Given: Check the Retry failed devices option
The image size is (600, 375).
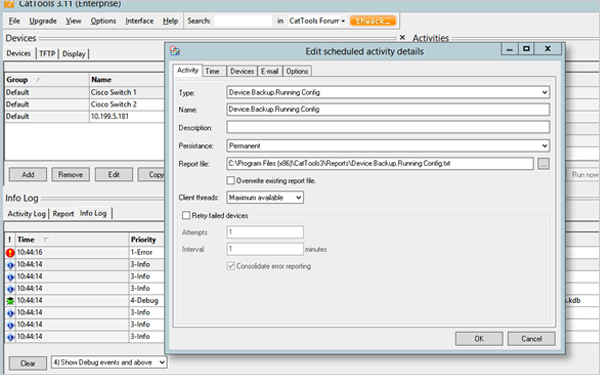Looking at the screenshot, I should [x=186, y=215].
